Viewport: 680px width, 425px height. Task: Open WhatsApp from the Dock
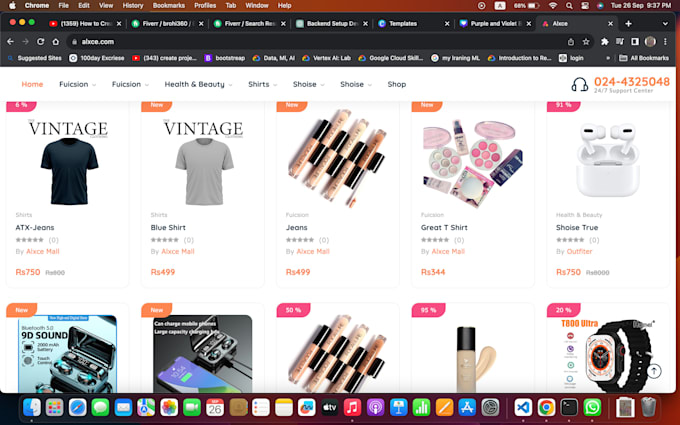point(592,407)
